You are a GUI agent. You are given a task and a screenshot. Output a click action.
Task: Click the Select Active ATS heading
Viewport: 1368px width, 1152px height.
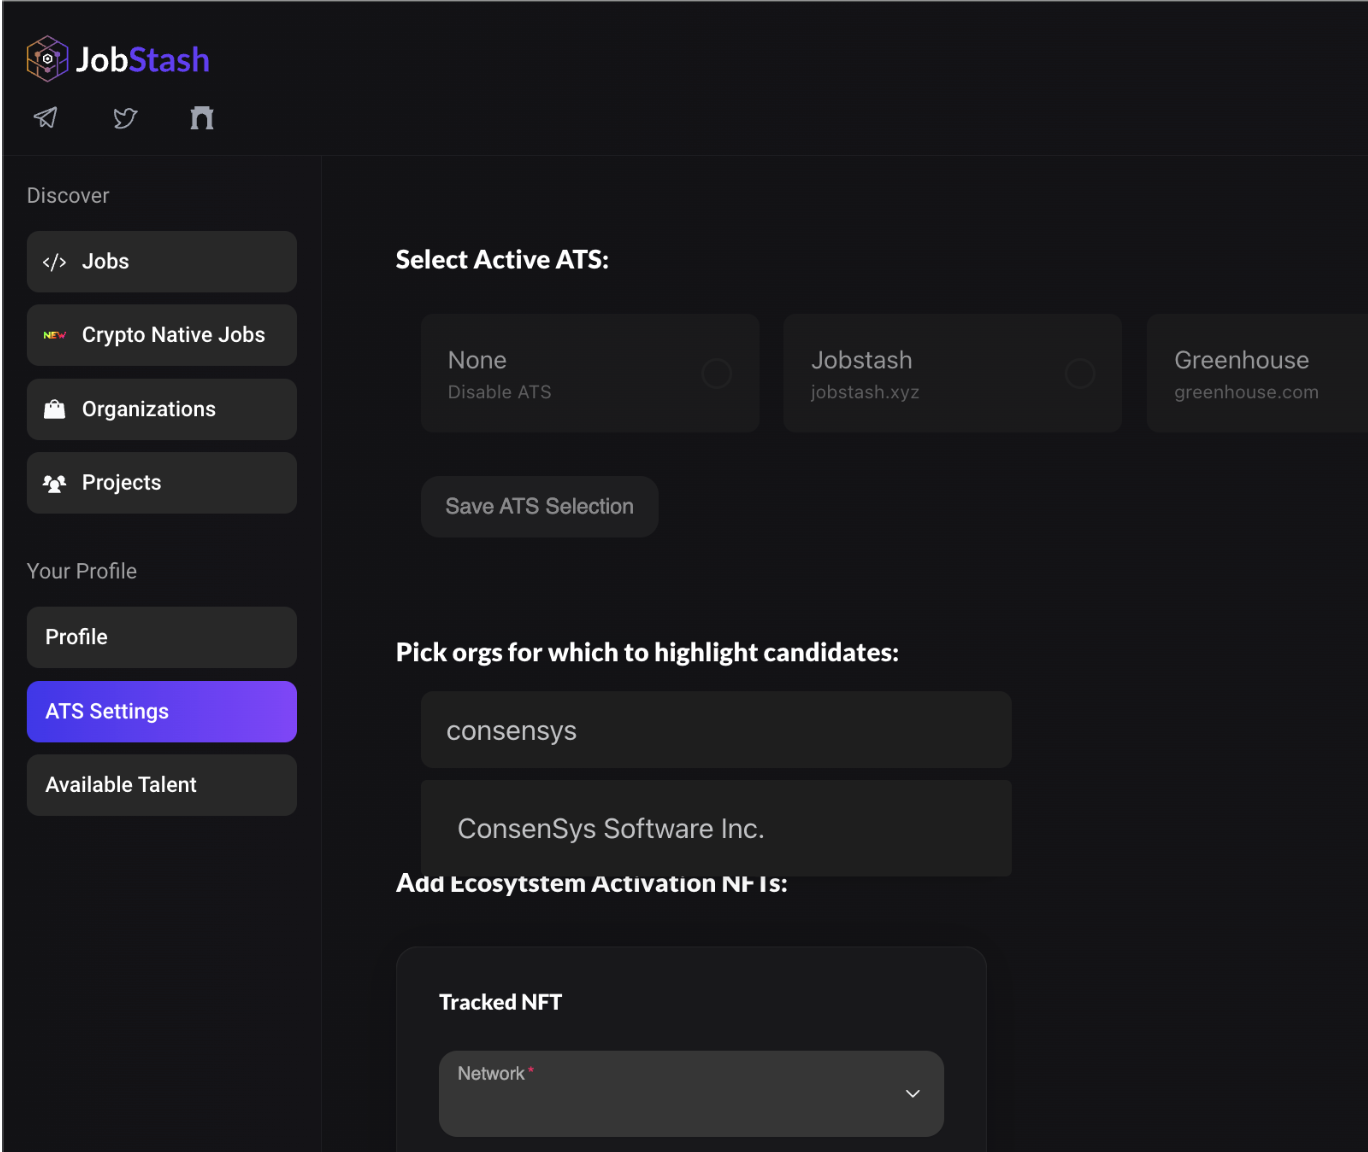pos(502,260)
